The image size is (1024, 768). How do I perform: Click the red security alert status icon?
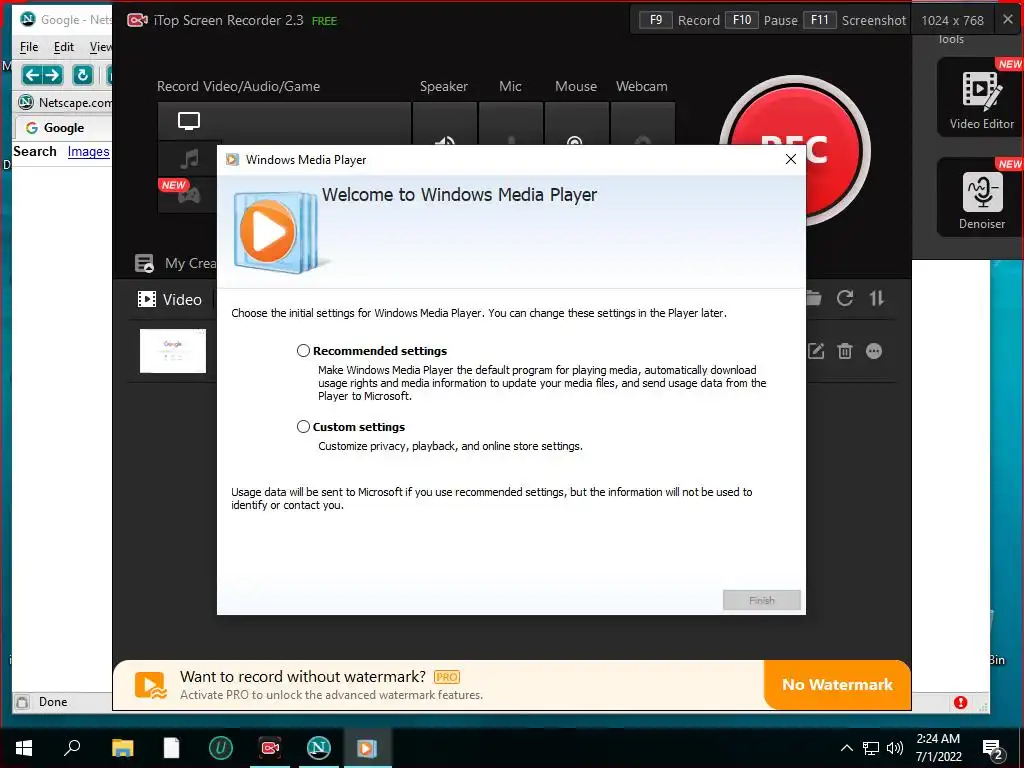click(x=960, y=702)
